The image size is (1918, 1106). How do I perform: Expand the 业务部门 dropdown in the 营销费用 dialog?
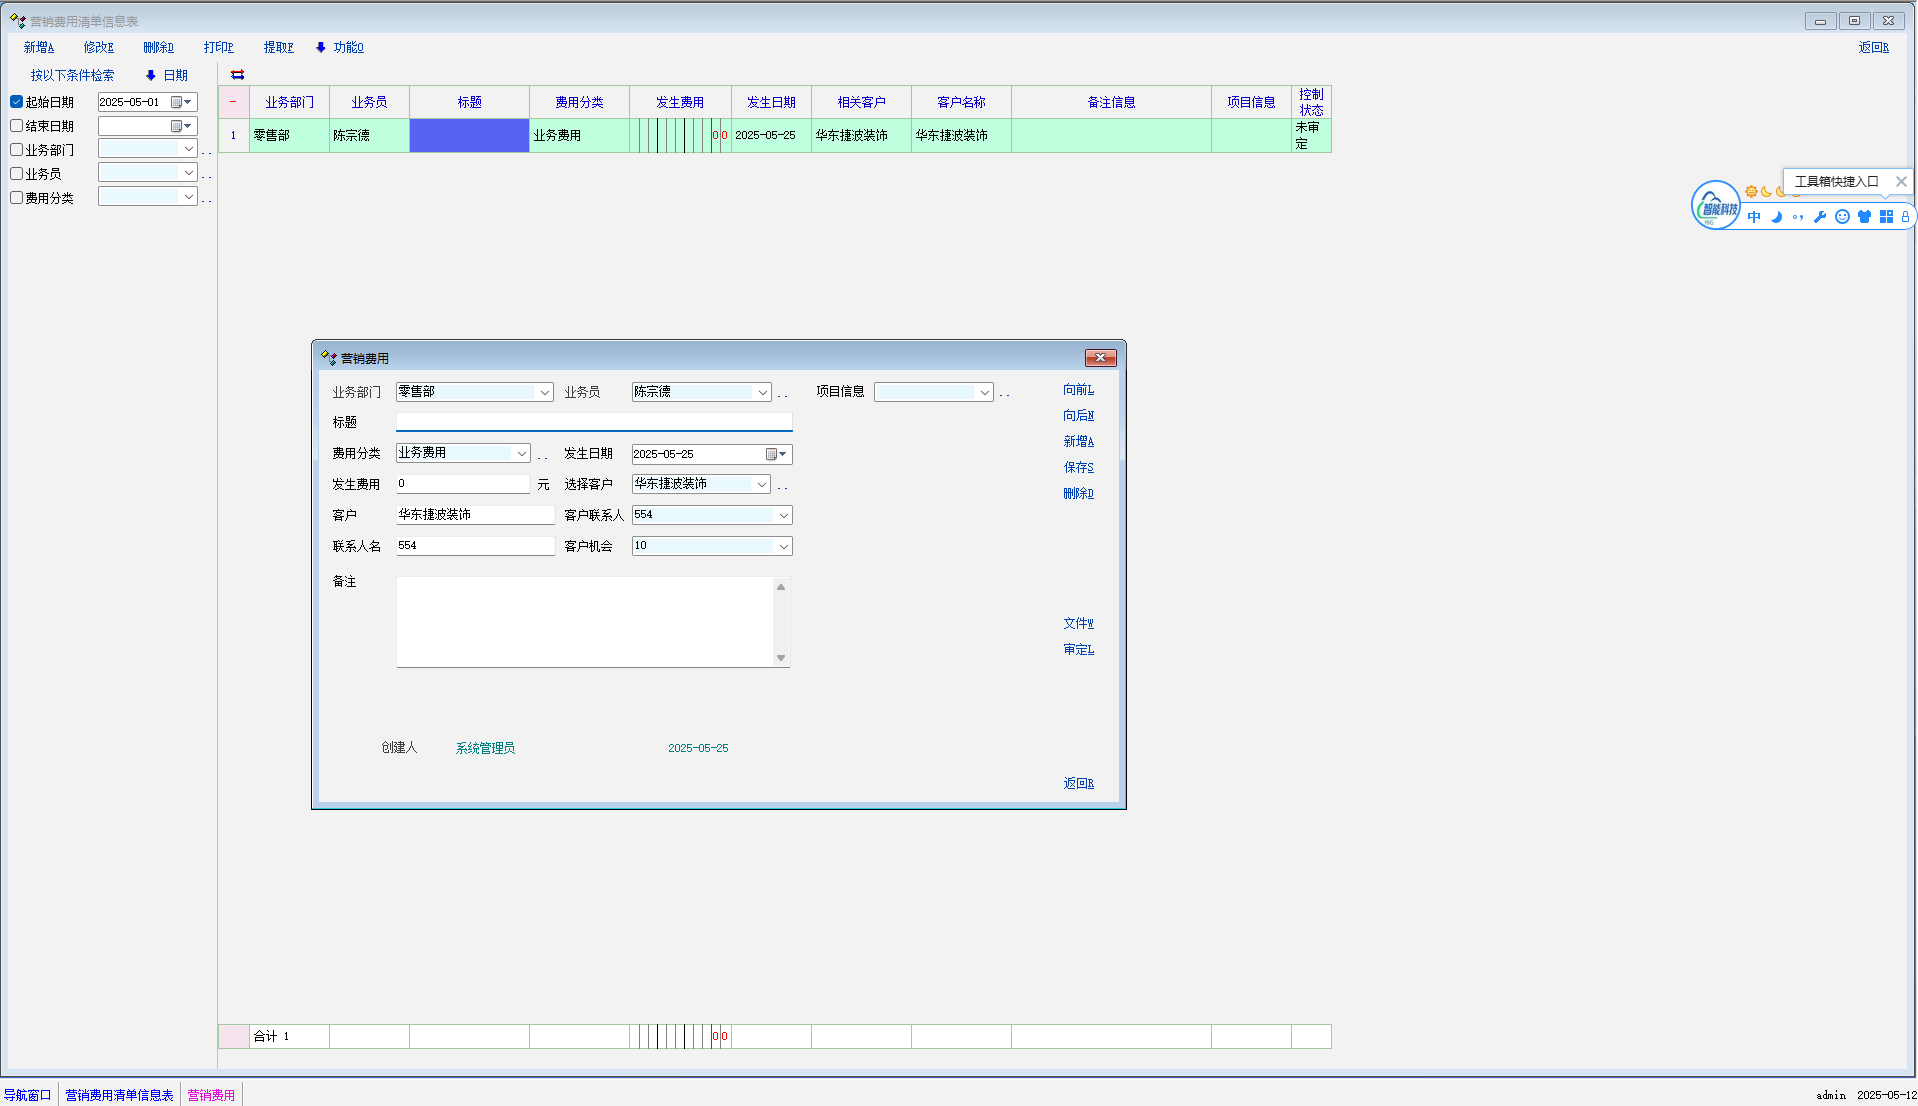coord(544,392)
